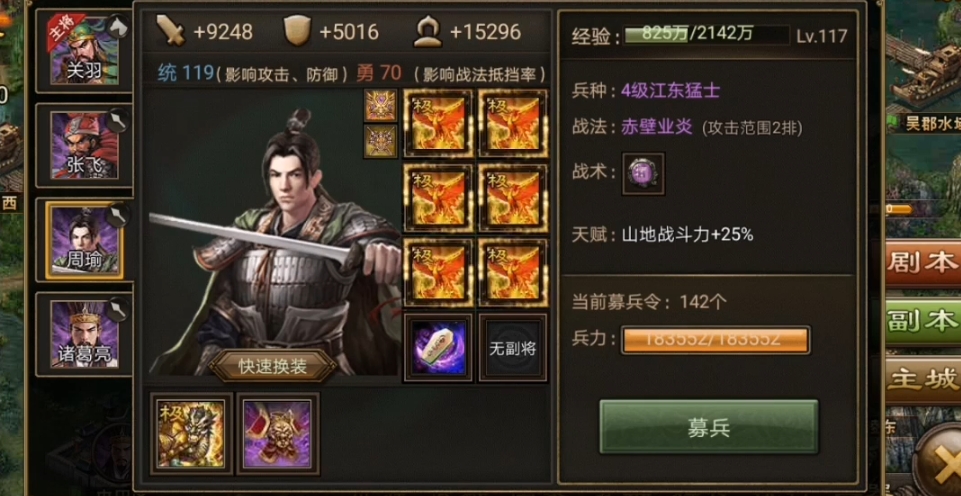Click the orange 兵力 troop bar

pyautogui.click(x=715, y=340)
